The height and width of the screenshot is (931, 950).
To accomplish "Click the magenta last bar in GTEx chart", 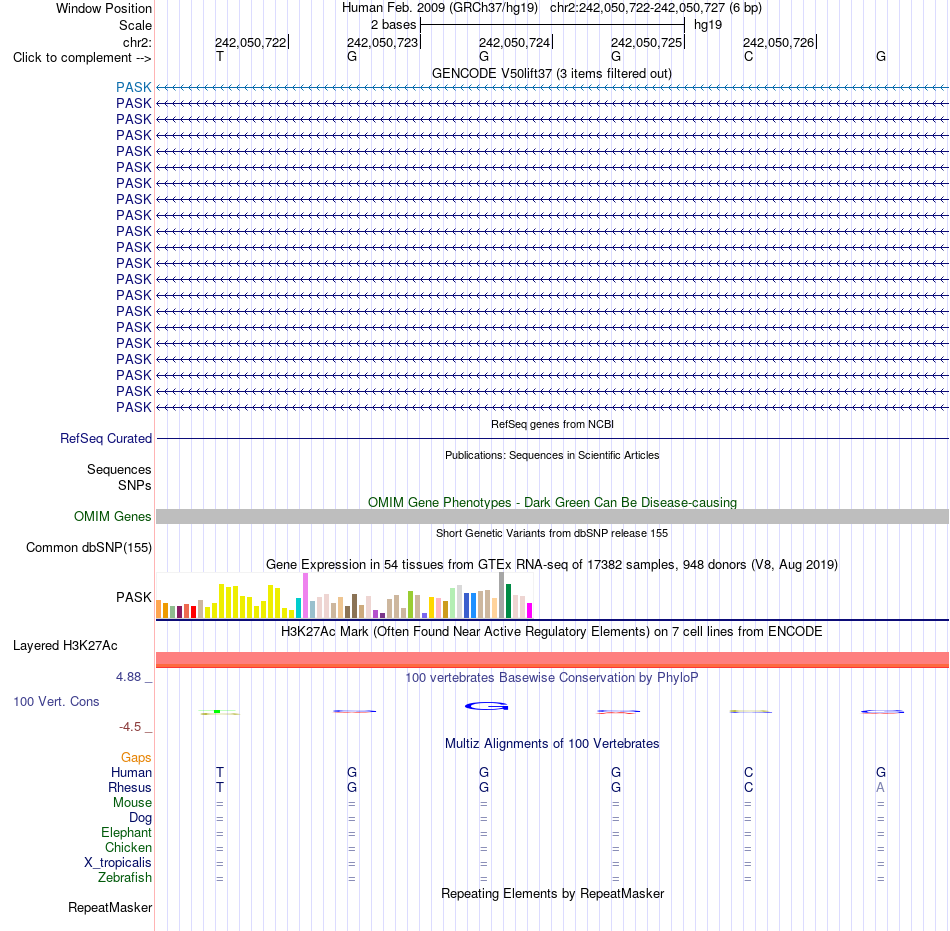I will click(530, 610).
